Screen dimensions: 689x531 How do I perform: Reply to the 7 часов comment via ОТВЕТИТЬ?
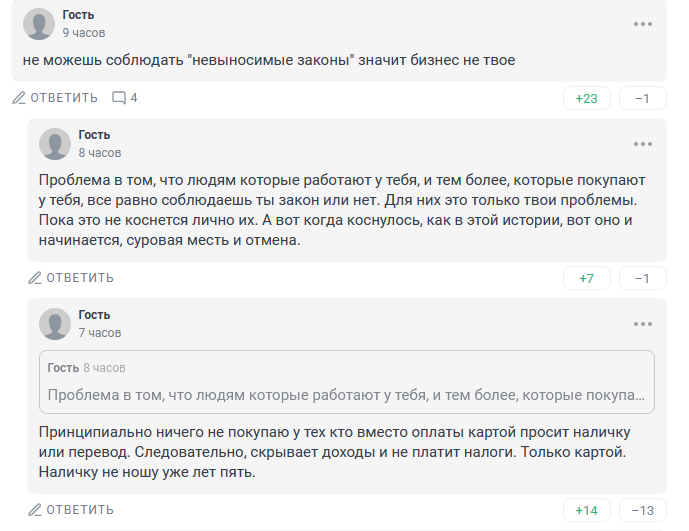tap(71, 510)
